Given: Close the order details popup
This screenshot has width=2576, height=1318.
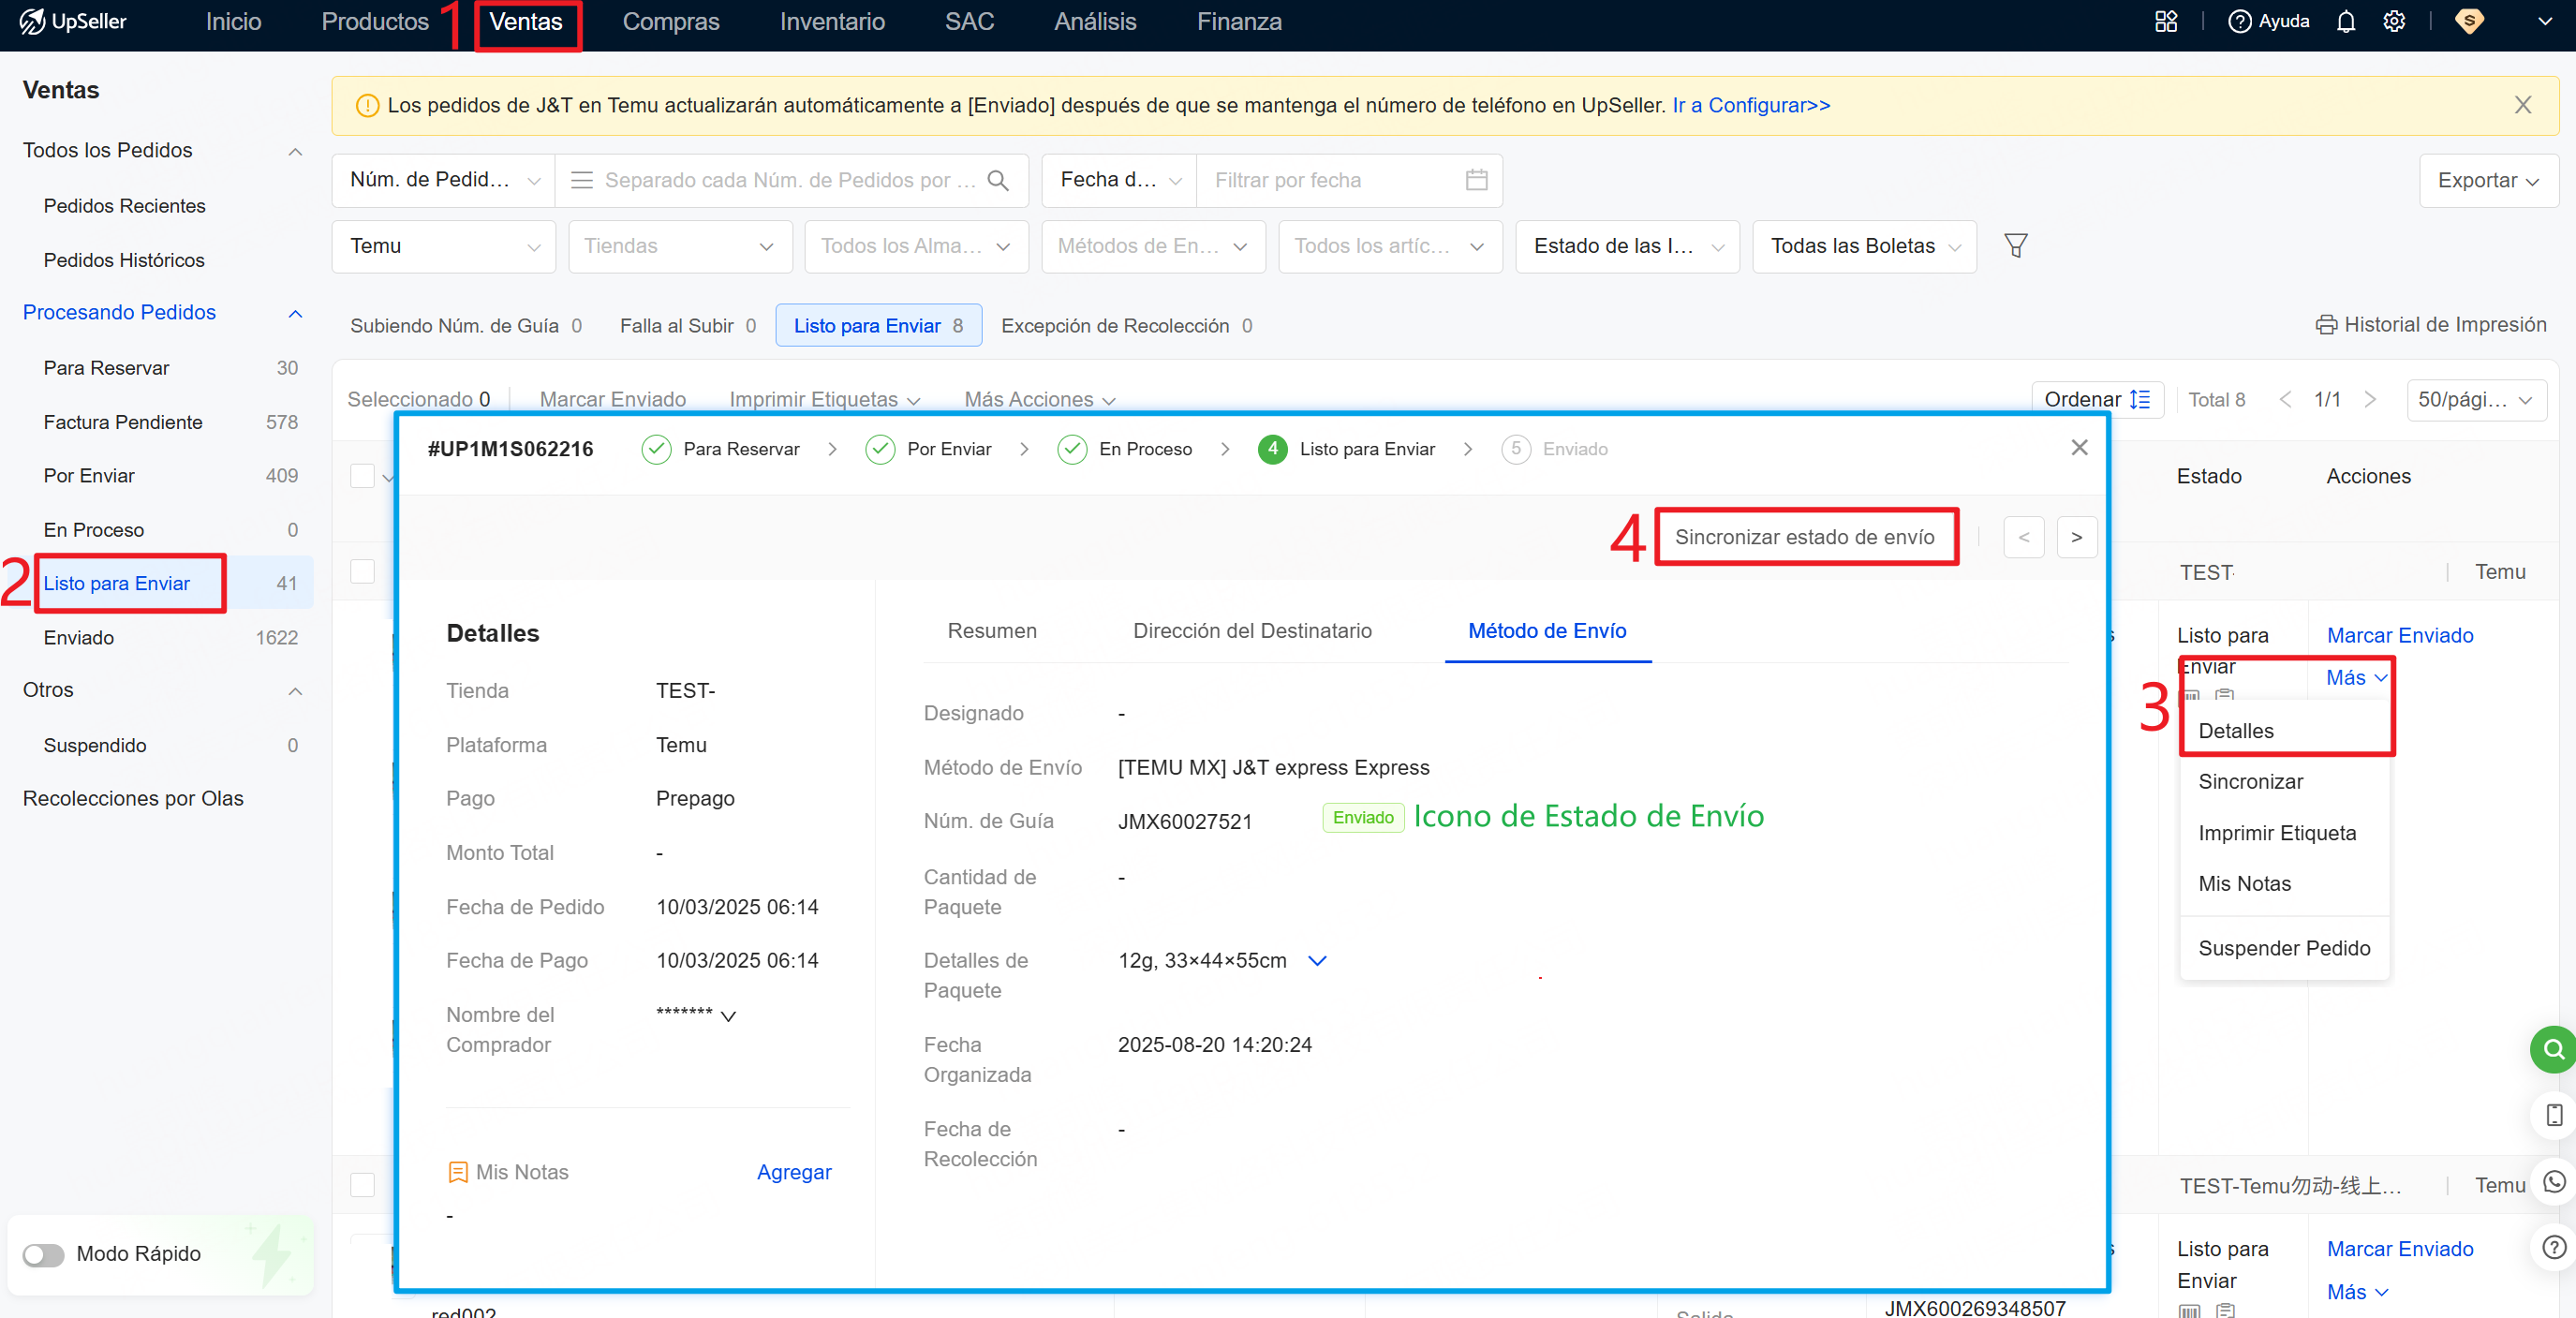Looking at the screenshot, I should tap(2079, 448).
